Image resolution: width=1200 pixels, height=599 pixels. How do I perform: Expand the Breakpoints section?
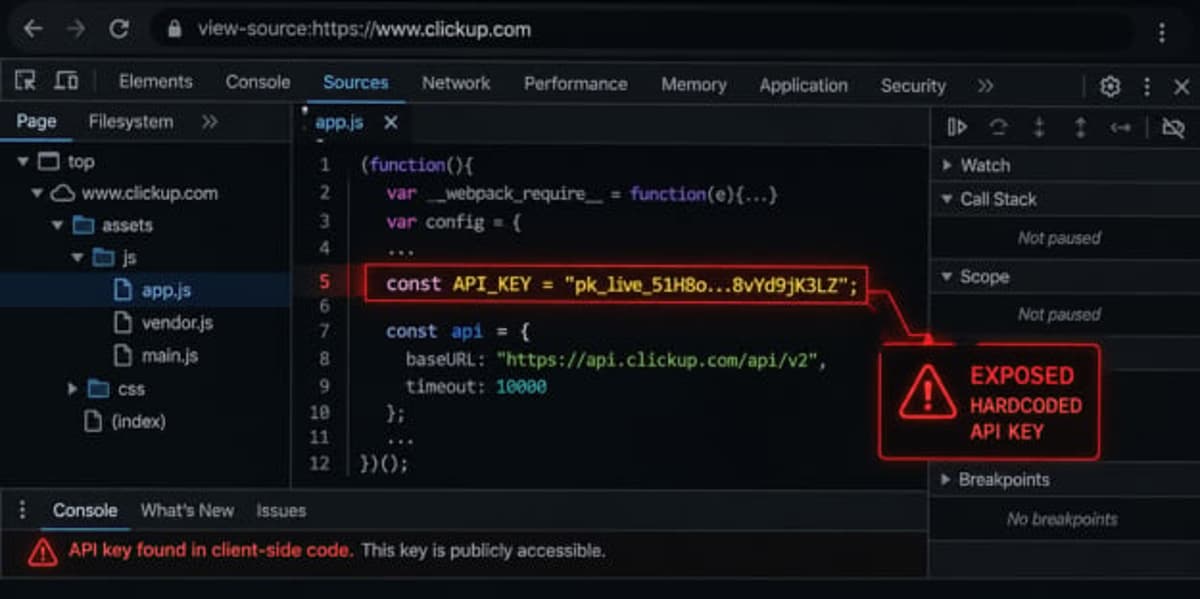tap(946, 480)
